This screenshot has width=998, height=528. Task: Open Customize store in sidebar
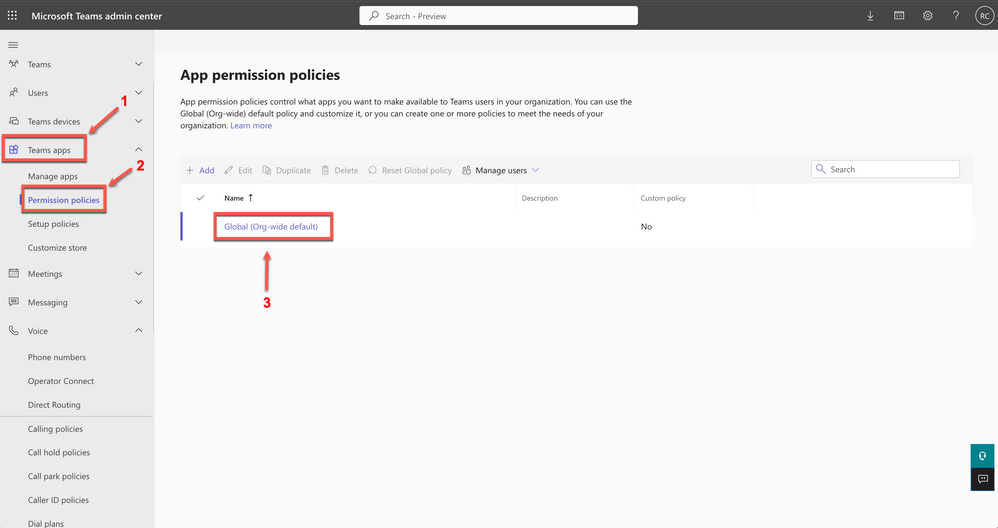pos(57,247)
